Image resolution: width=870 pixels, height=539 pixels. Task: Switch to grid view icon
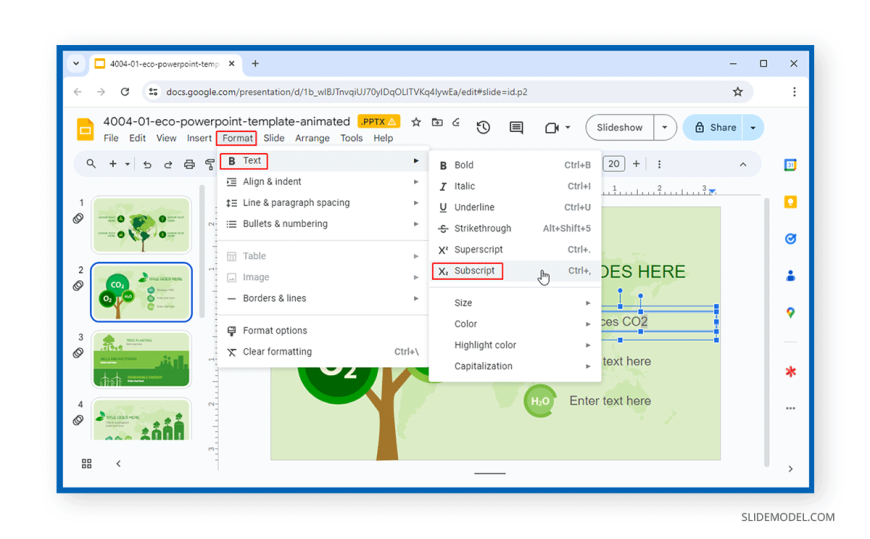pyautogui.click(x=87, y=464)
